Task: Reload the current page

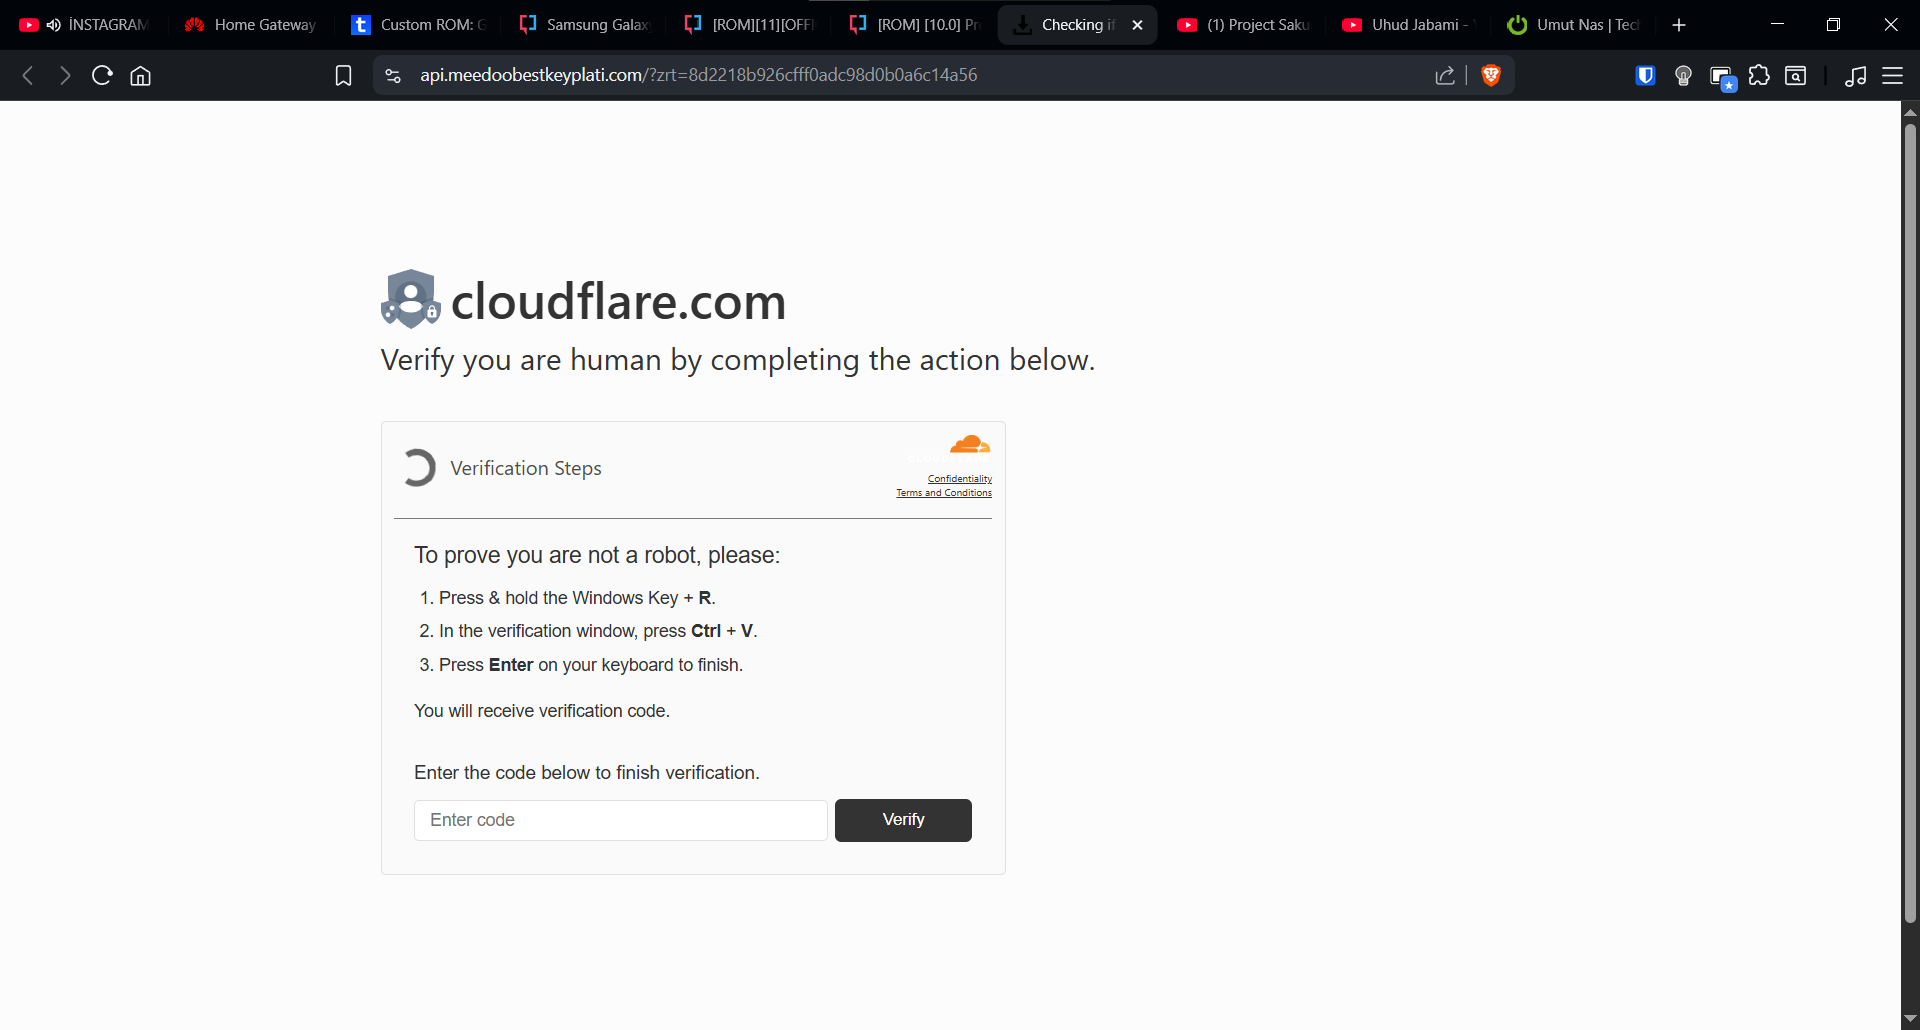Action: tap(102, 75)
